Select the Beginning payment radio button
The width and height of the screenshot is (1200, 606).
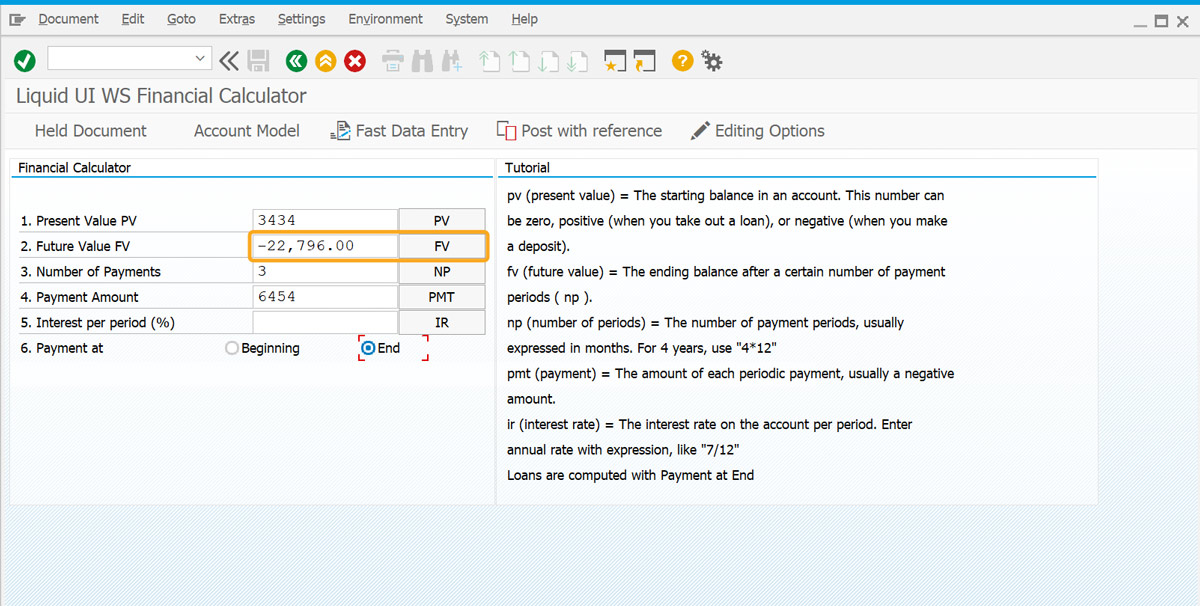[x=232, y=348]
